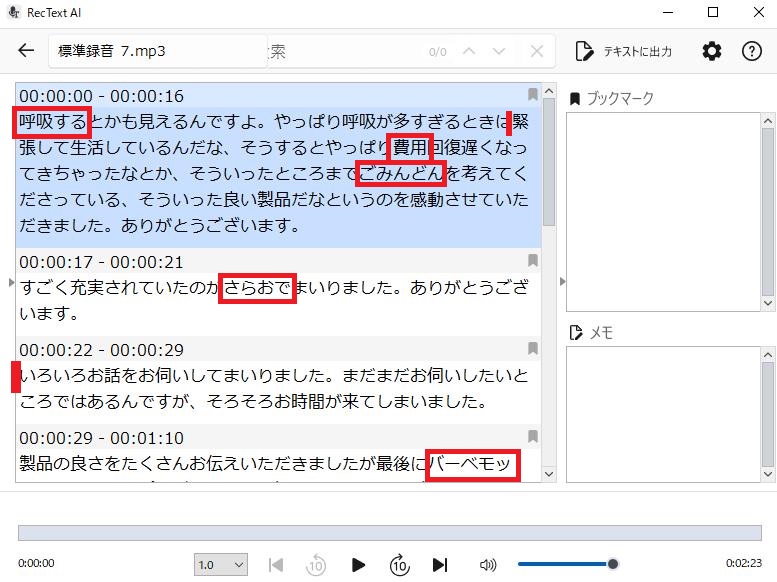Click the play button

coord(358,565)
